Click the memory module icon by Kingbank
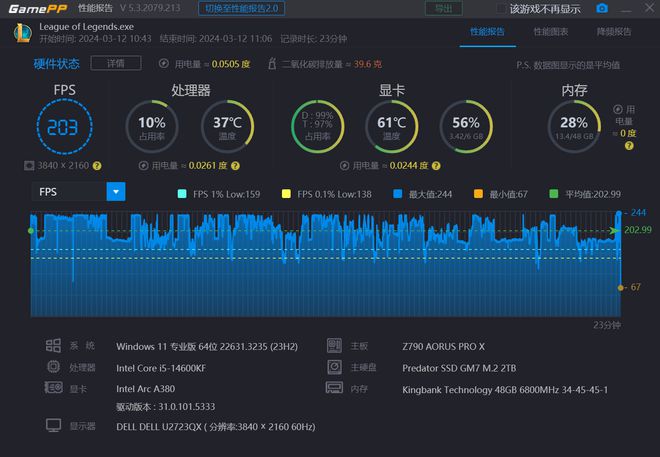This screenshot has height=457, width=660. point(335,388)
